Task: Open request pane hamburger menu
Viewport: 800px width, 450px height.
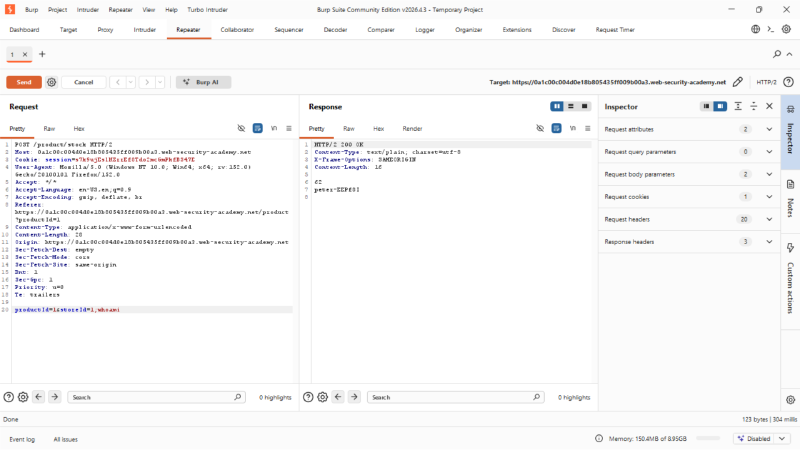Action: [289, 129]
